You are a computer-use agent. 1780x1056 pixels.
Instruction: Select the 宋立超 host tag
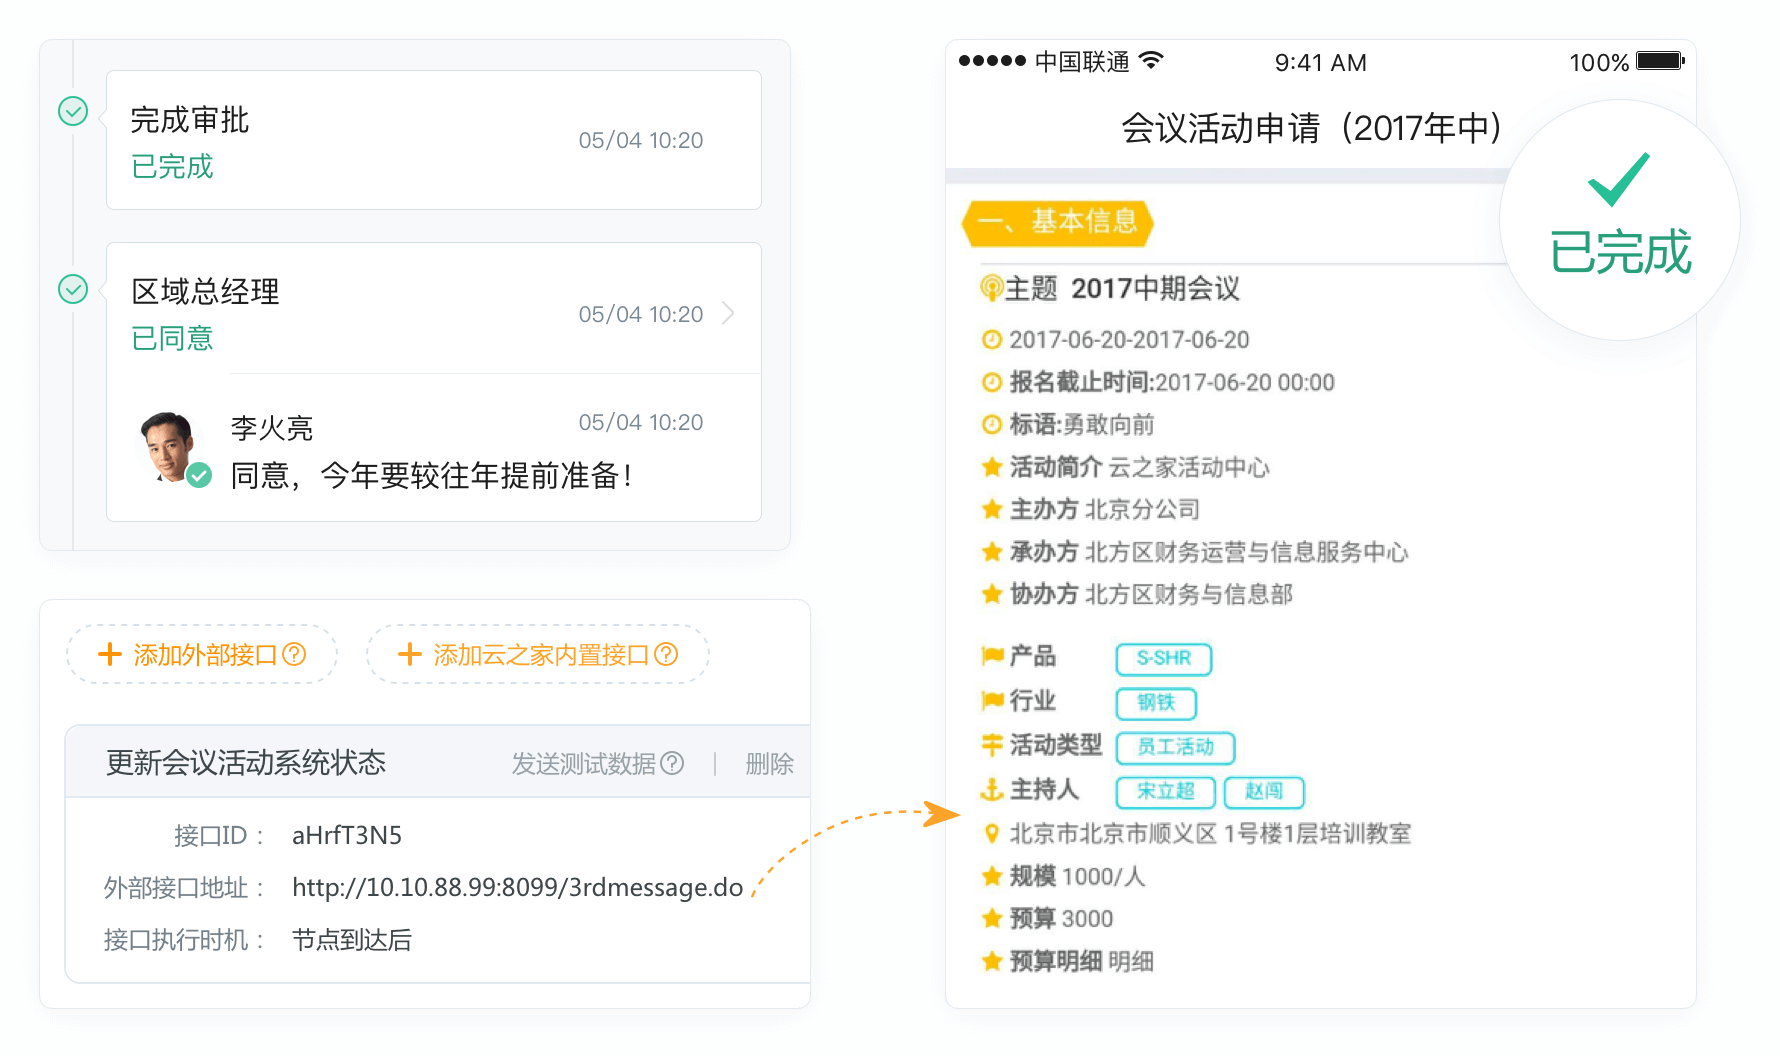1165,791
